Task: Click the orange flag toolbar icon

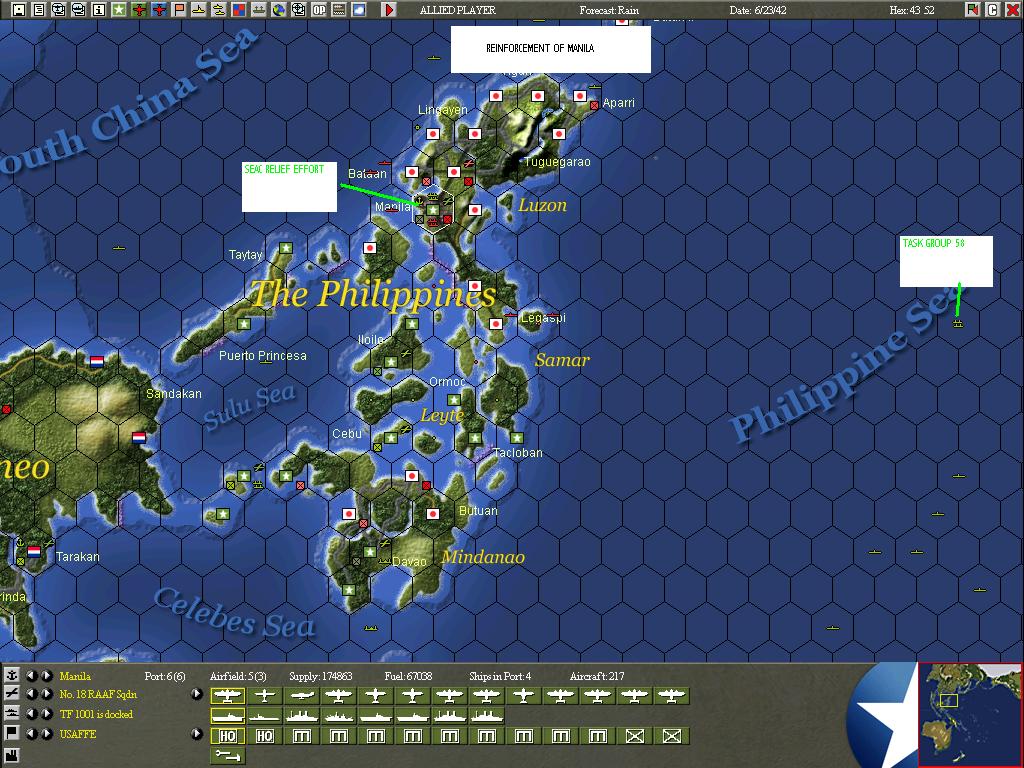Action: click(178, 10)
